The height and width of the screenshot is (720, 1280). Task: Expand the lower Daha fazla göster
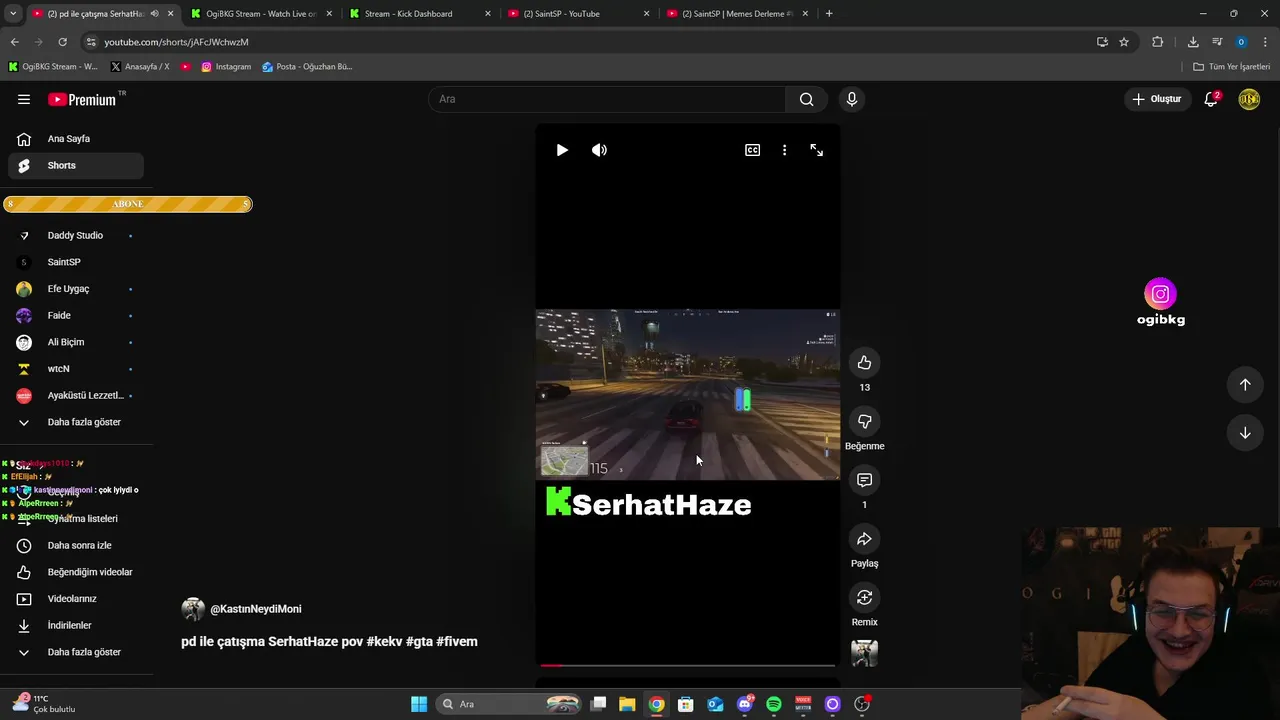pos(76,652)
